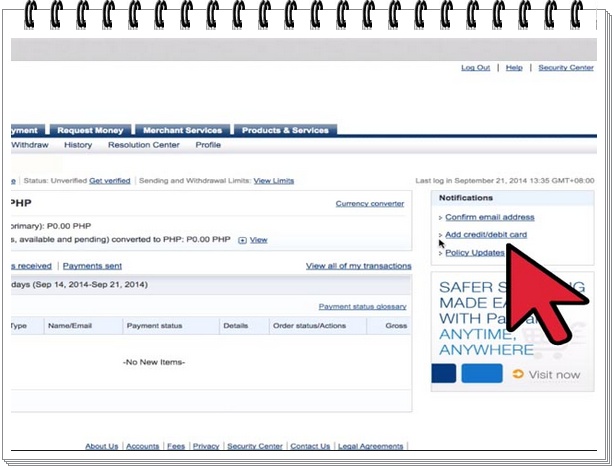Open the footer Security Center link

(x=255, y=446)
